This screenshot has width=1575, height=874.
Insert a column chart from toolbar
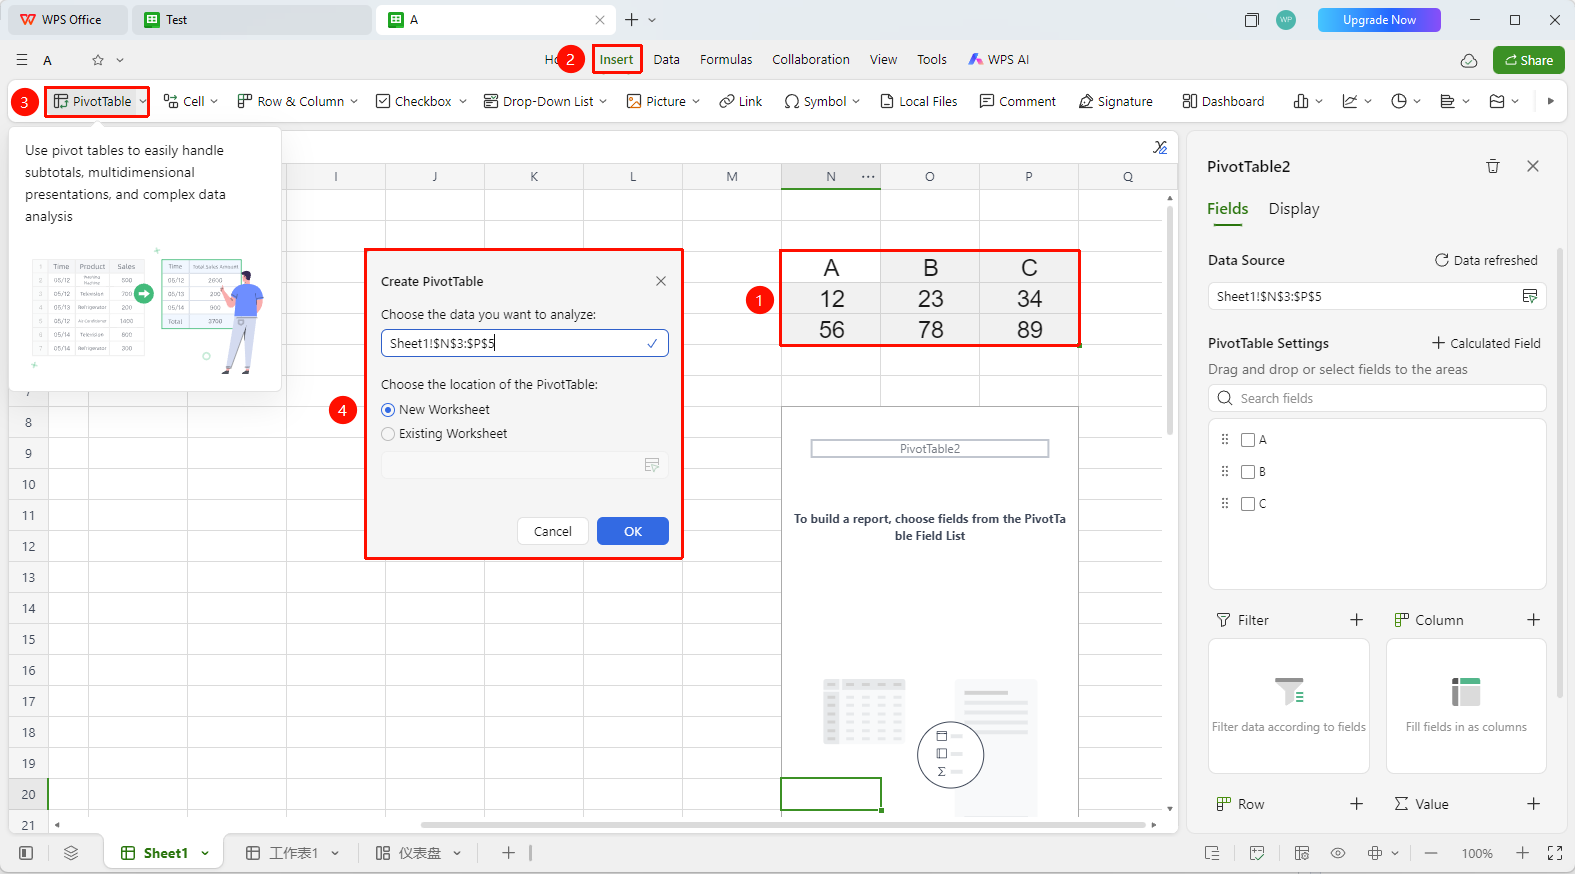[1300, 101]
